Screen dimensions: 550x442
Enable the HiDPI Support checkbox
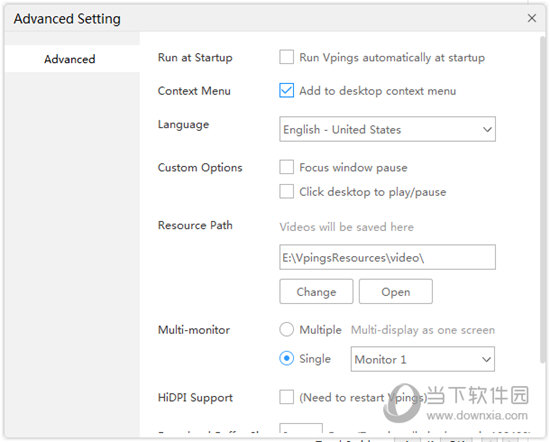point(287,397)
